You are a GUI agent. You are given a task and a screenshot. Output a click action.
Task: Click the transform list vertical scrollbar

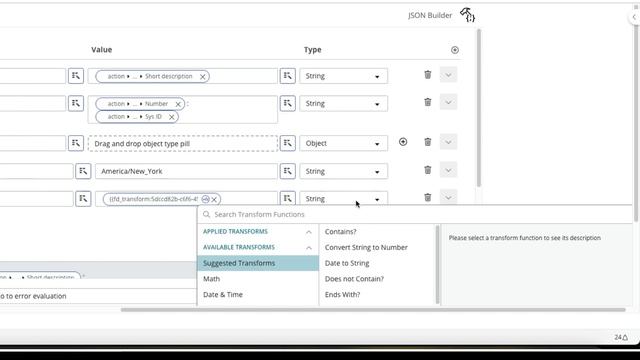[x=438, y=264]
